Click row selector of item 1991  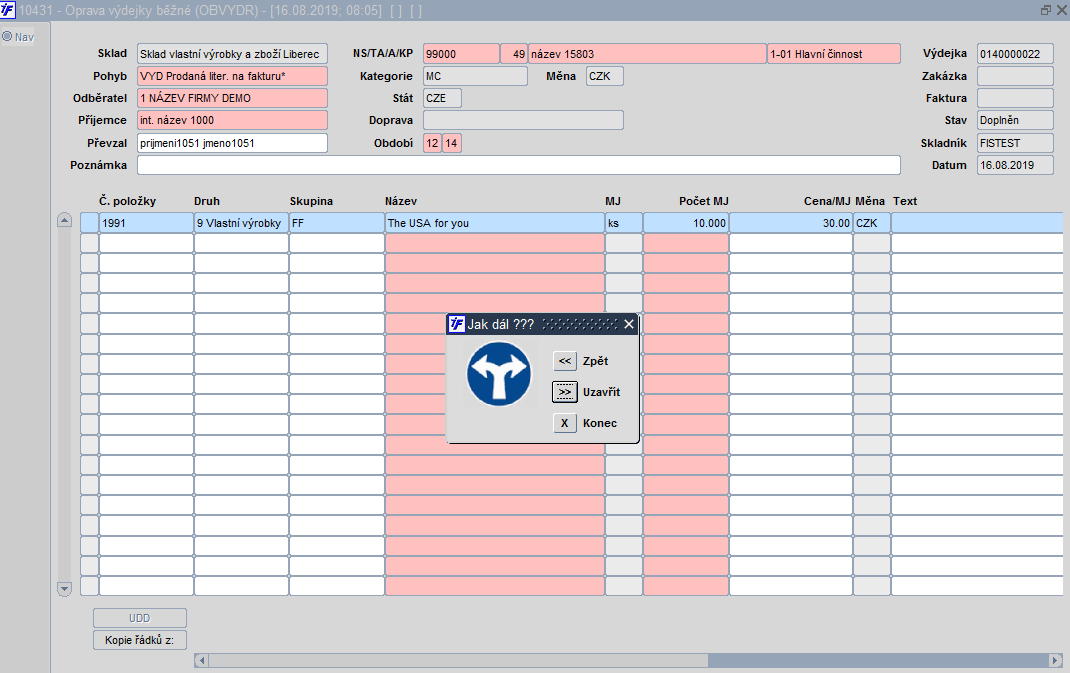click(x=89, y=223)
